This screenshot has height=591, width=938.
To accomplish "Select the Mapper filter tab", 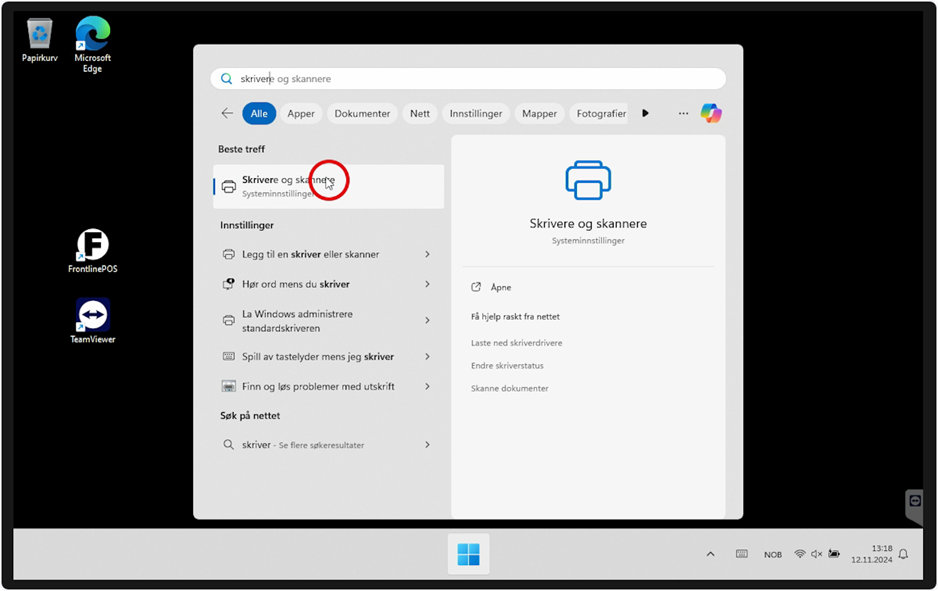I will pos(539,113).
